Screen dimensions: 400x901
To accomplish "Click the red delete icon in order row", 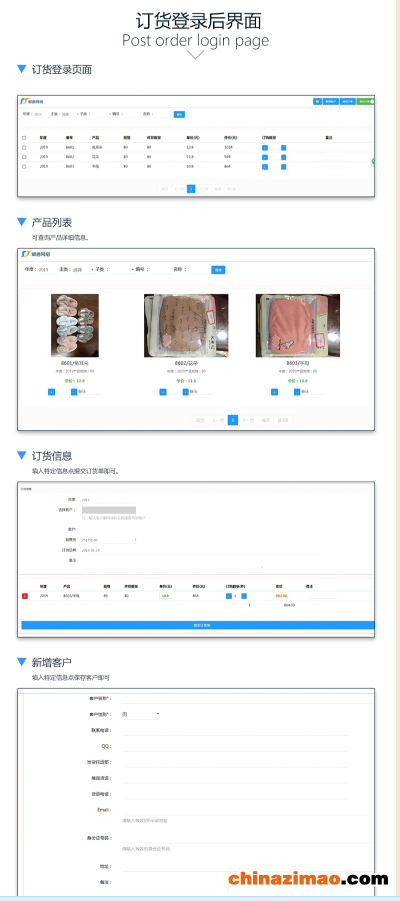I will [x=25, y=596].
